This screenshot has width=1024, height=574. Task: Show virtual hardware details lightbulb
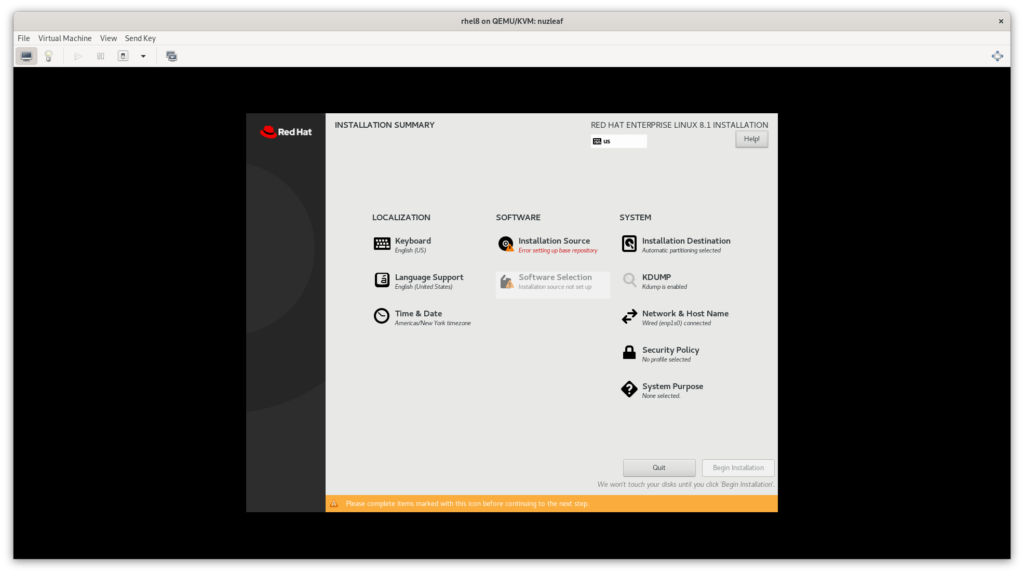coord(48,56)
